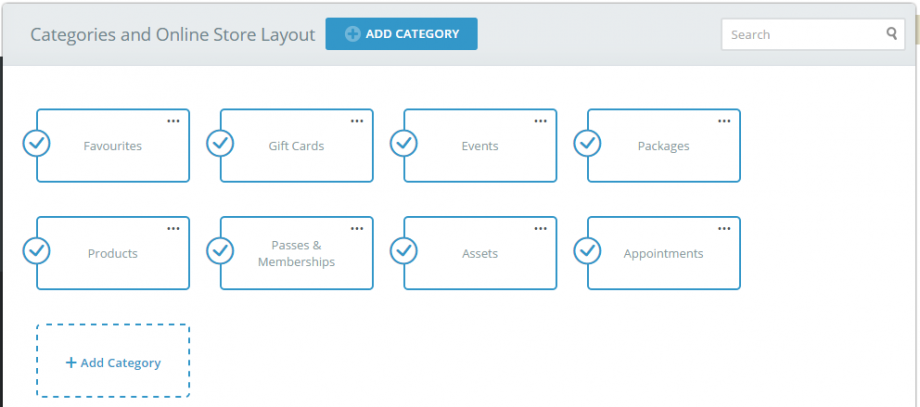The image size is (920, 407).
Task: Click the blue ADD CATEGORY button
Action: (x=401, y=34)
